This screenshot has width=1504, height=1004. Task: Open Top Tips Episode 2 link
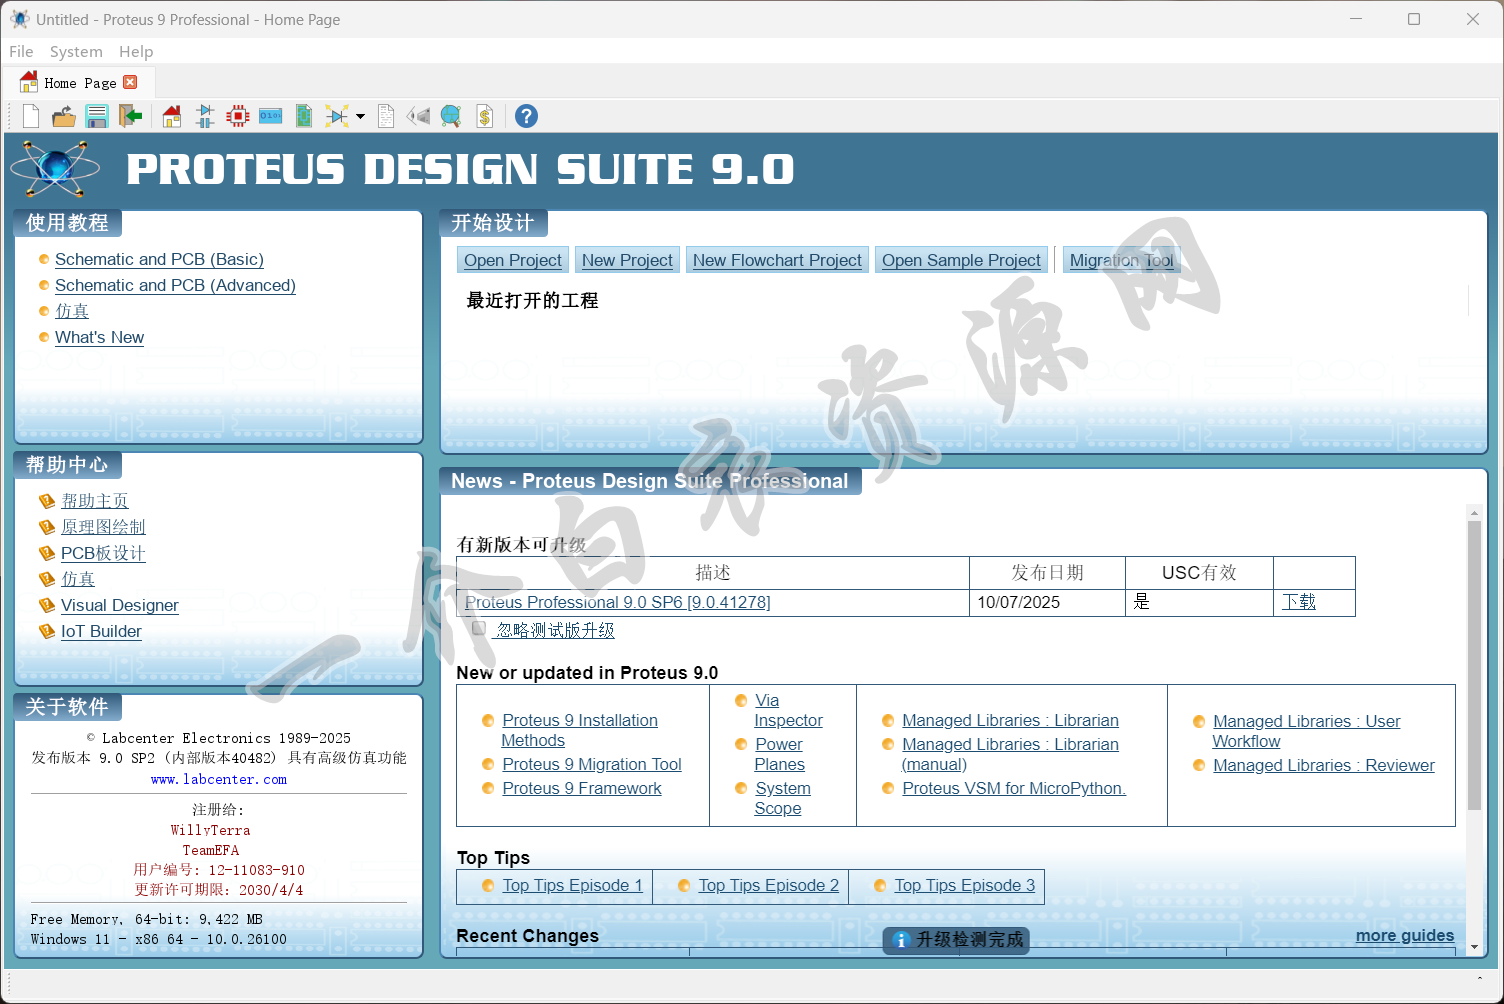(768, 885)
